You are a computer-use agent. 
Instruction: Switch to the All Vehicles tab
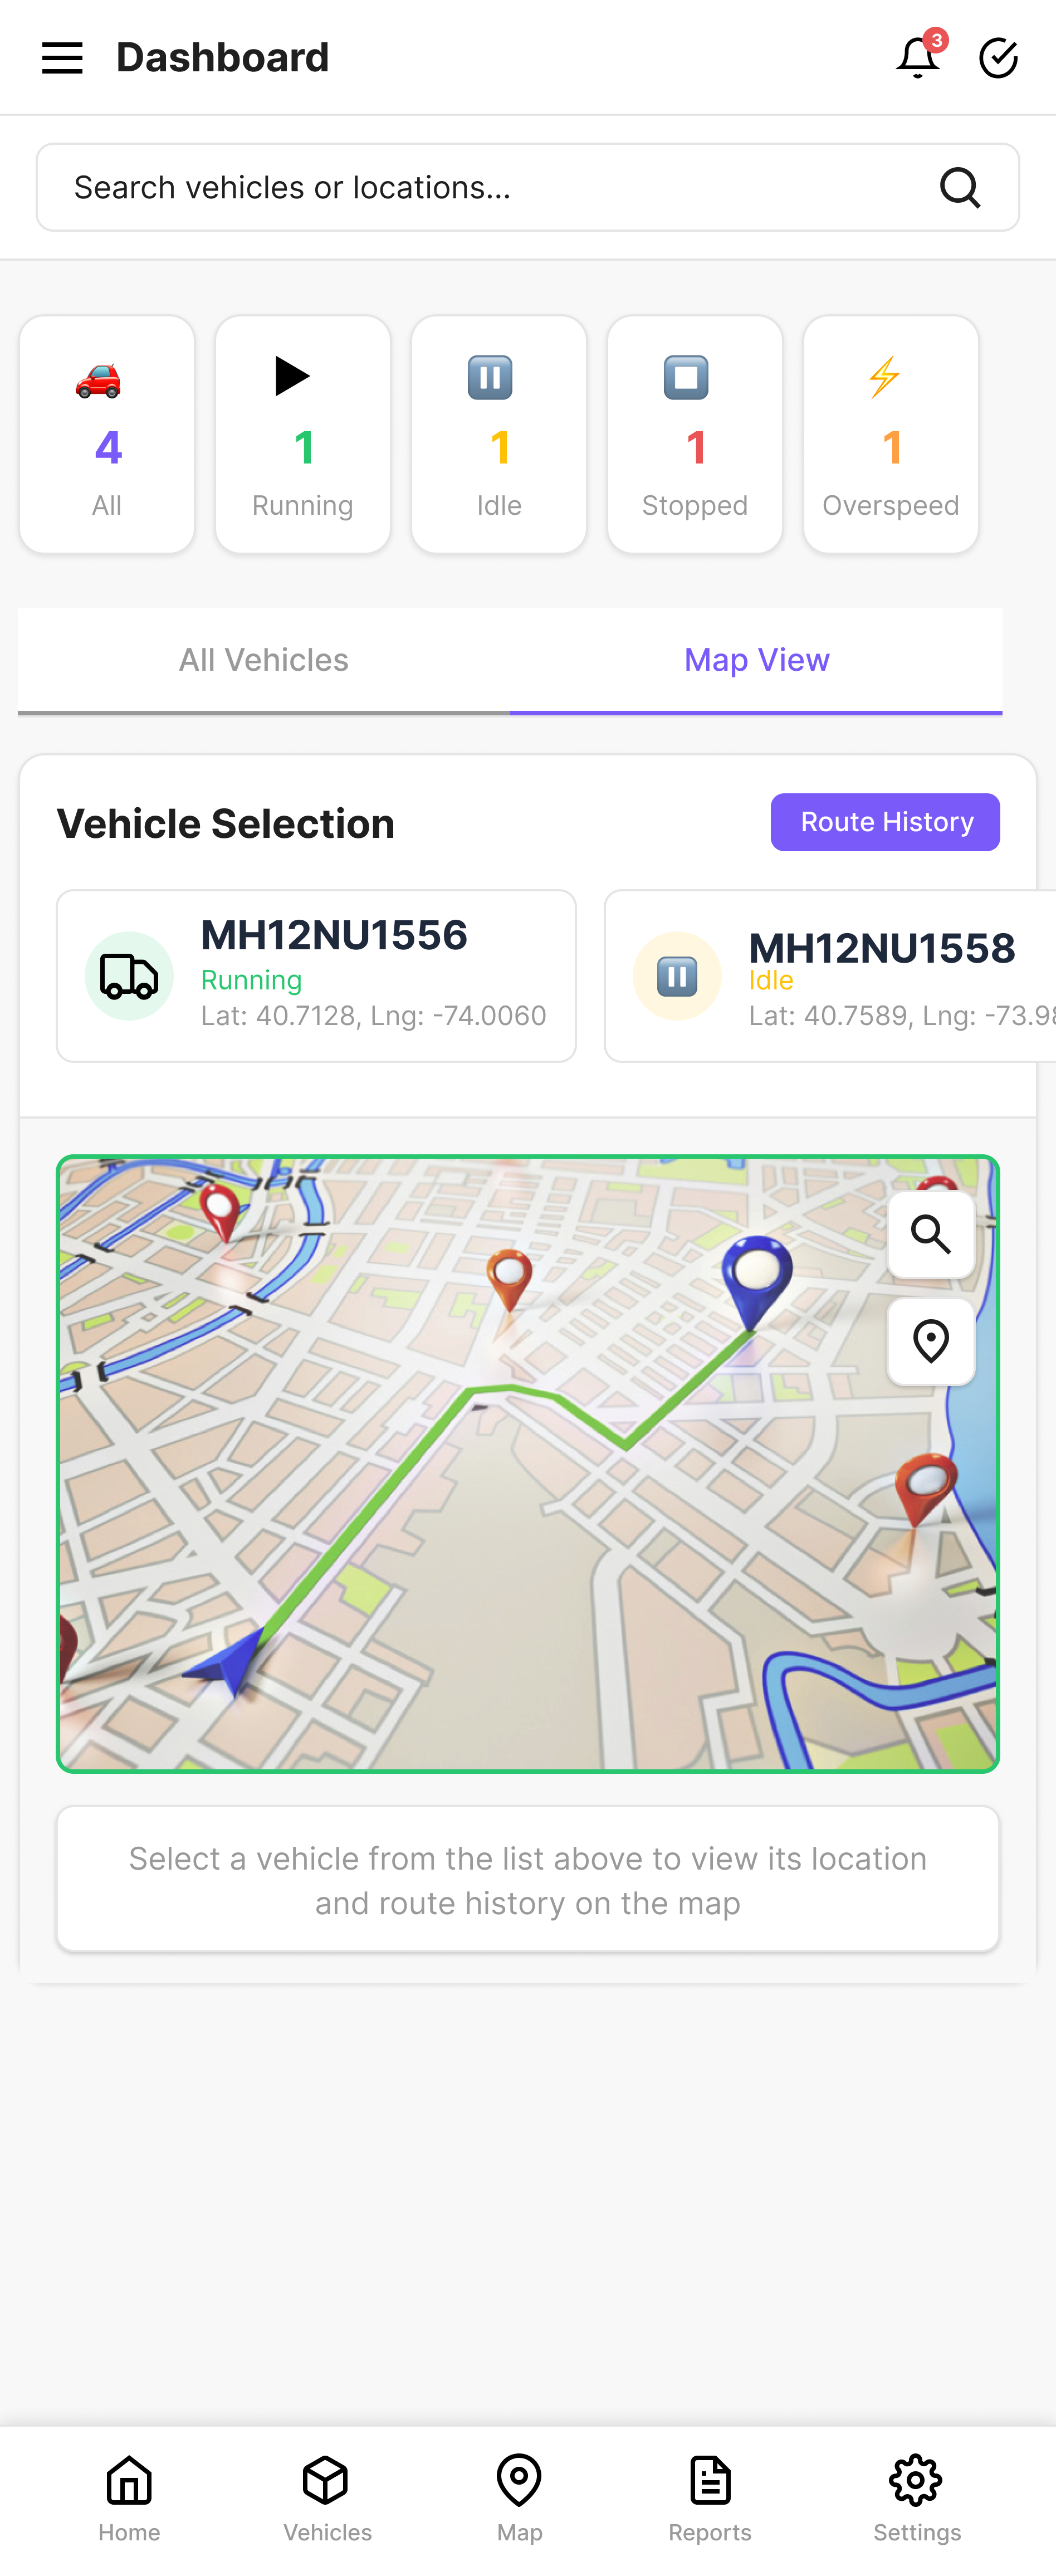(x=262, y=659)
